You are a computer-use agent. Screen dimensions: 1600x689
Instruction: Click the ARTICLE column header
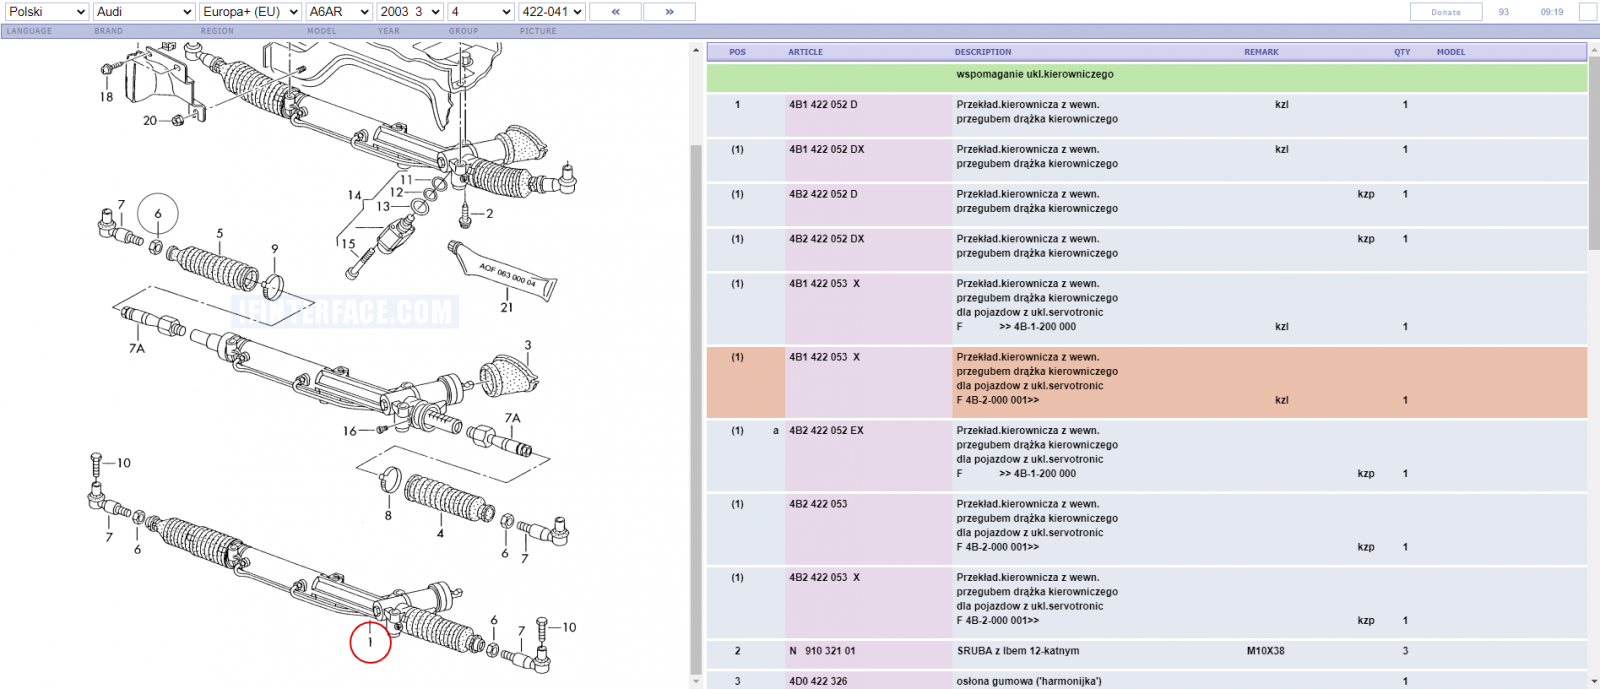(805, 52)
